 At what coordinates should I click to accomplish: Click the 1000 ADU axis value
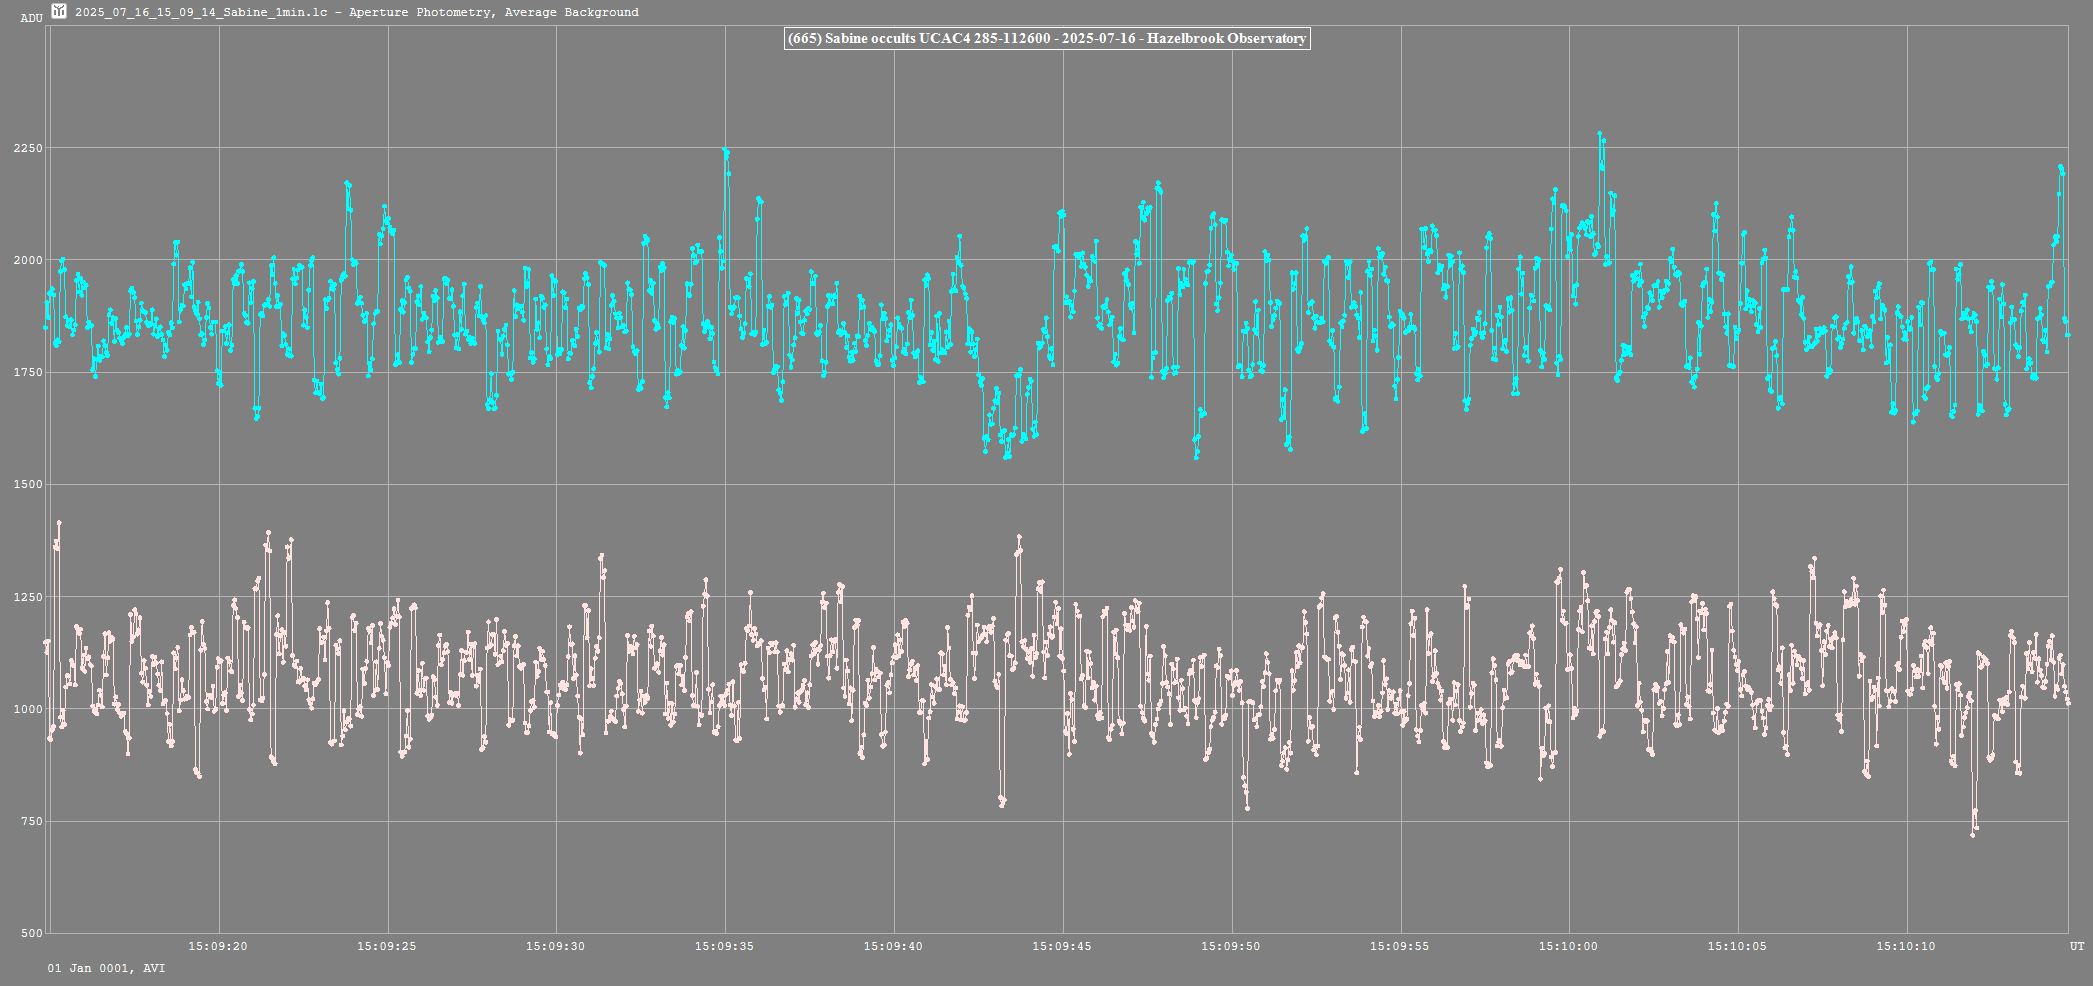click(28, 709)
